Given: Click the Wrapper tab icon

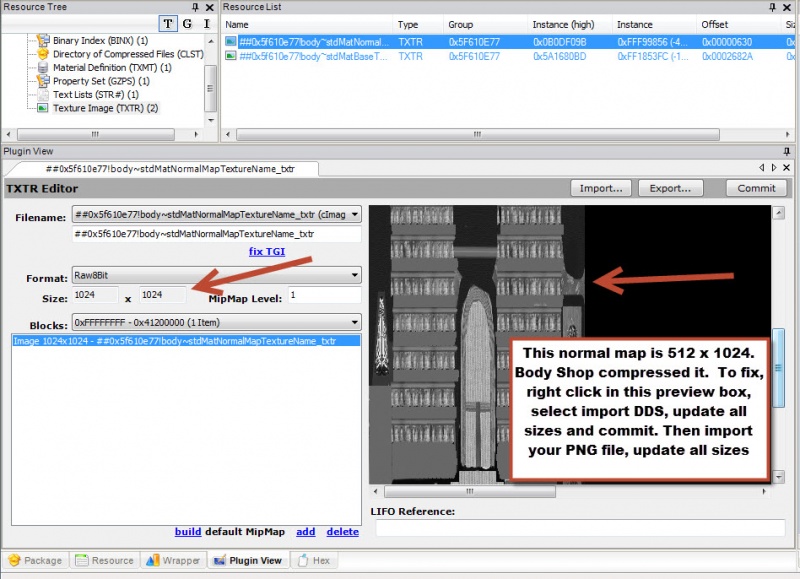Looking at the screenshot, I should pos(153,561).
